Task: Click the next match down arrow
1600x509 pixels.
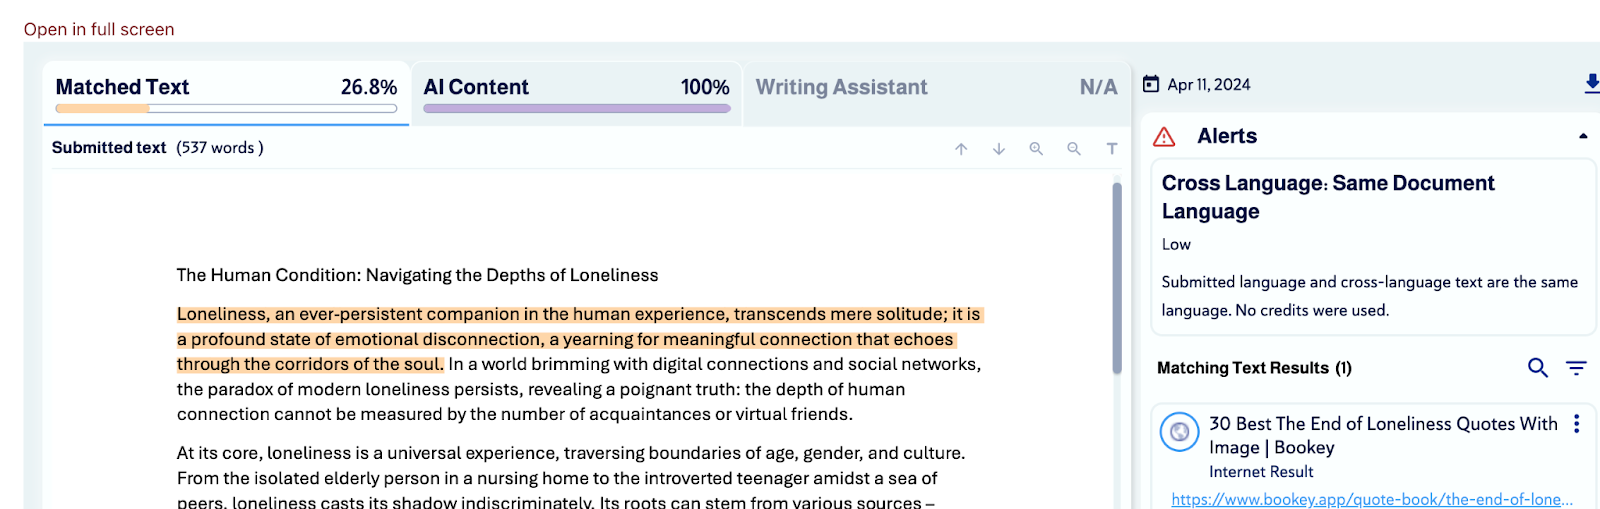Action: tap(999, 149)
